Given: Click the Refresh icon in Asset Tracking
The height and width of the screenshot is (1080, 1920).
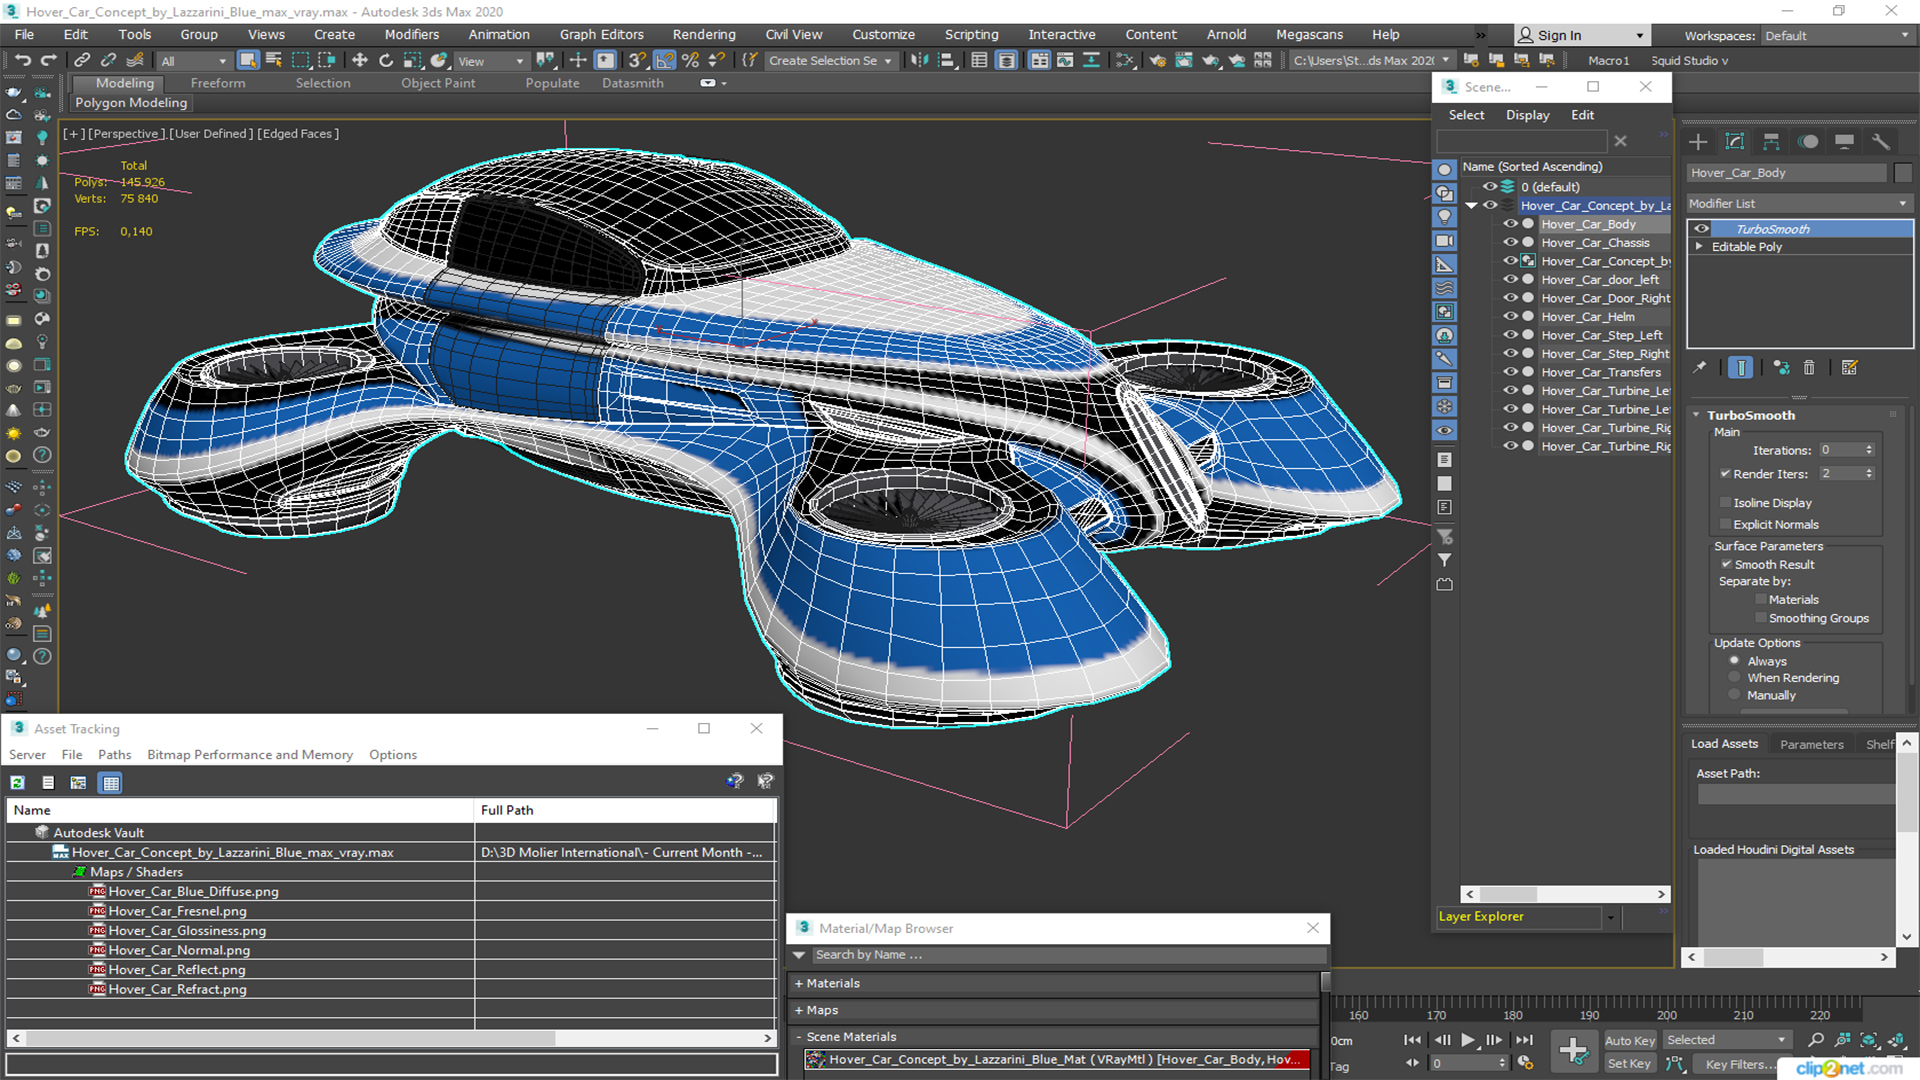Looking at the screenshot, I should point(17,783).
